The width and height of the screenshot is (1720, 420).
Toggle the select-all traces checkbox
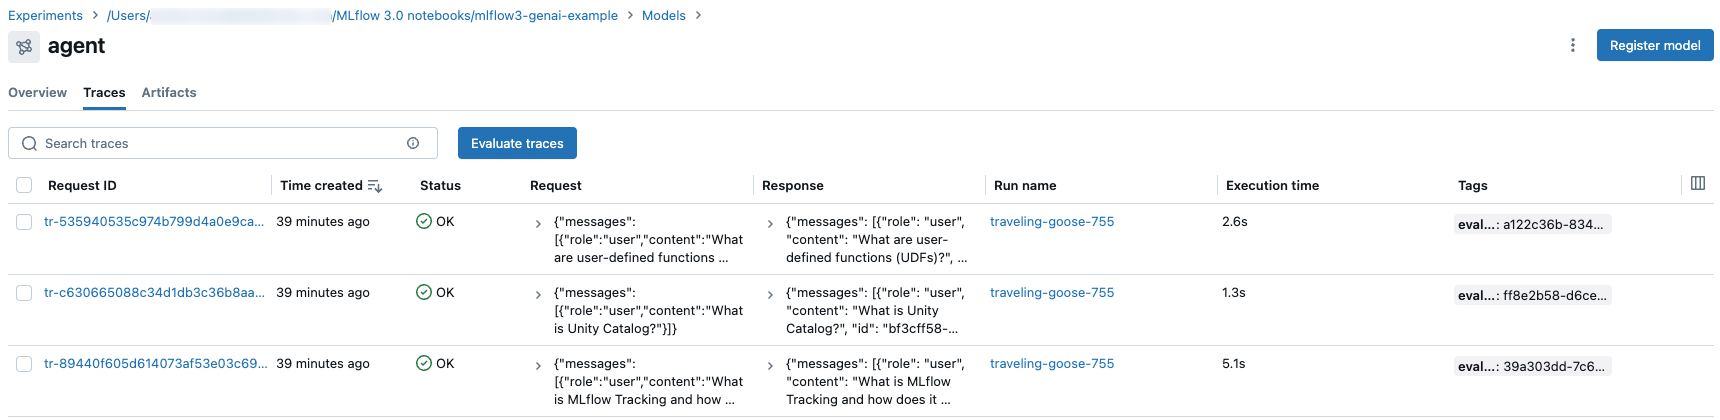tap(24, 185)
